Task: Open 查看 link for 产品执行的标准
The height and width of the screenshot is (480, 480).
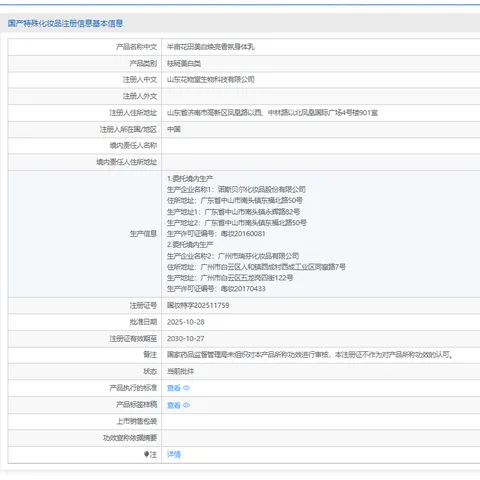Action: tap(174, 388)
